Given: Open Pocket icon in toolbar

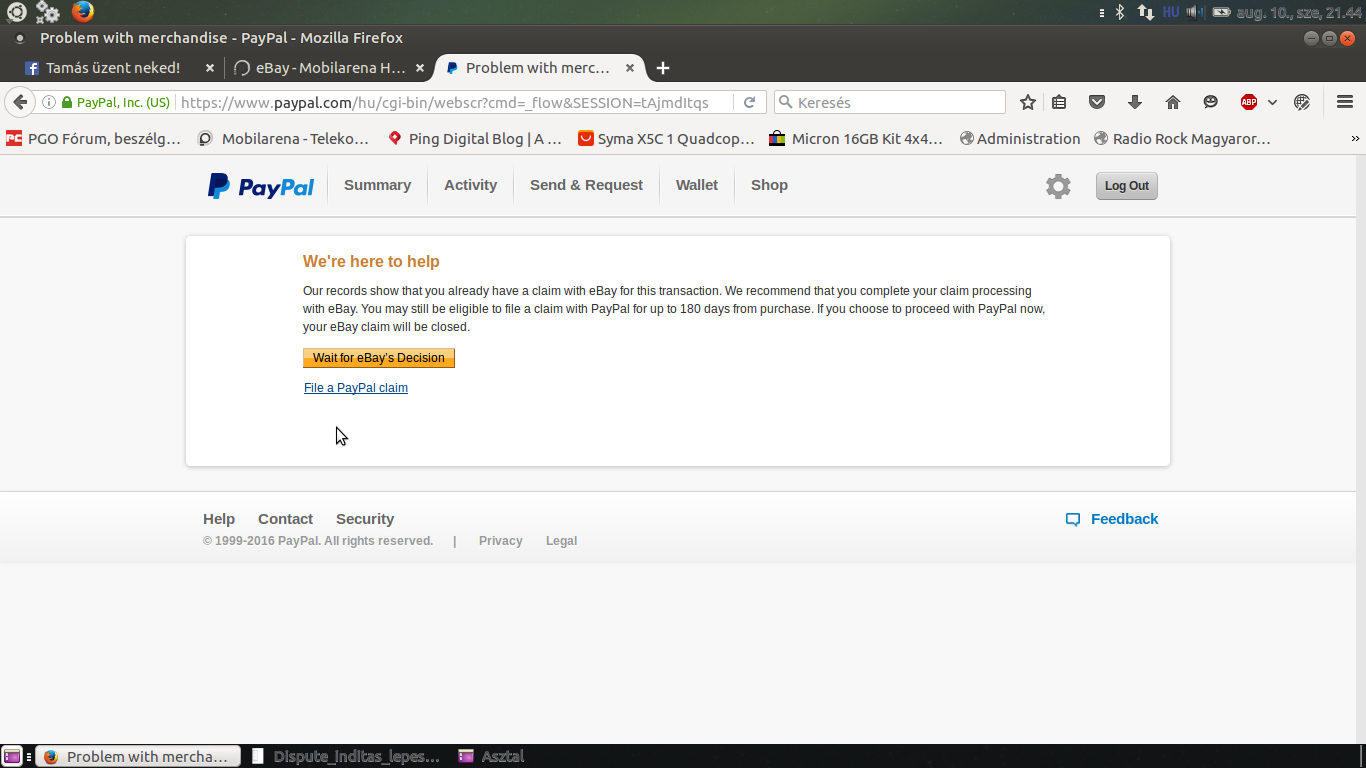Looking at the screenshot, I should (1097, 102).
